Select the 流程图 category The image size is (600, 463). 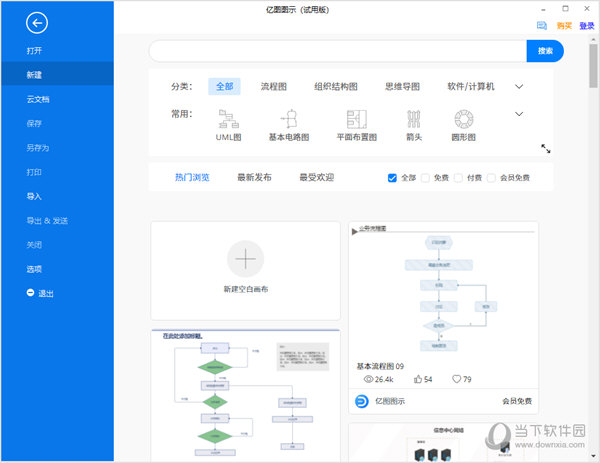pyautogui.click(x=274, y=86)
